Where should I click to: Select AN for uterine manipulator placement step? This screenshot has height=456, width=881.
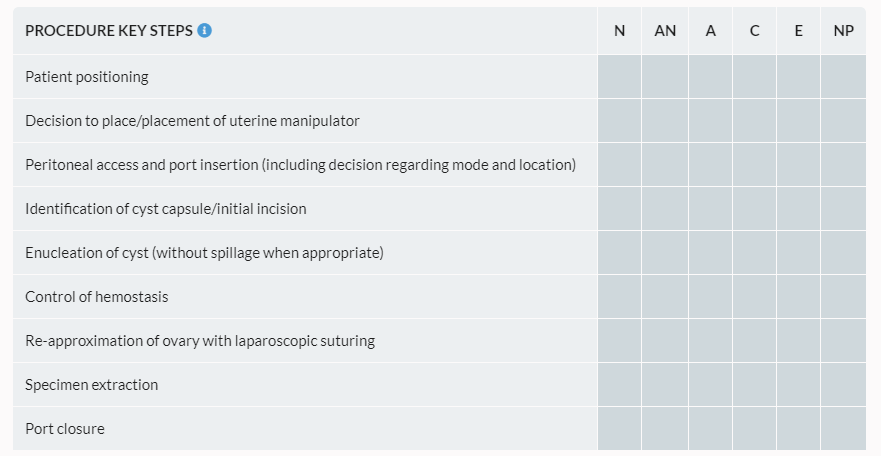coord(665,121)
